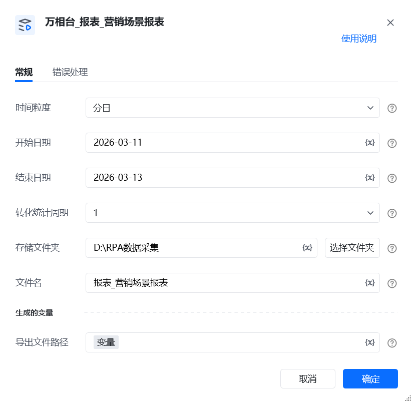Confirm with the 确定 button
413x403 pixels.
370,379
